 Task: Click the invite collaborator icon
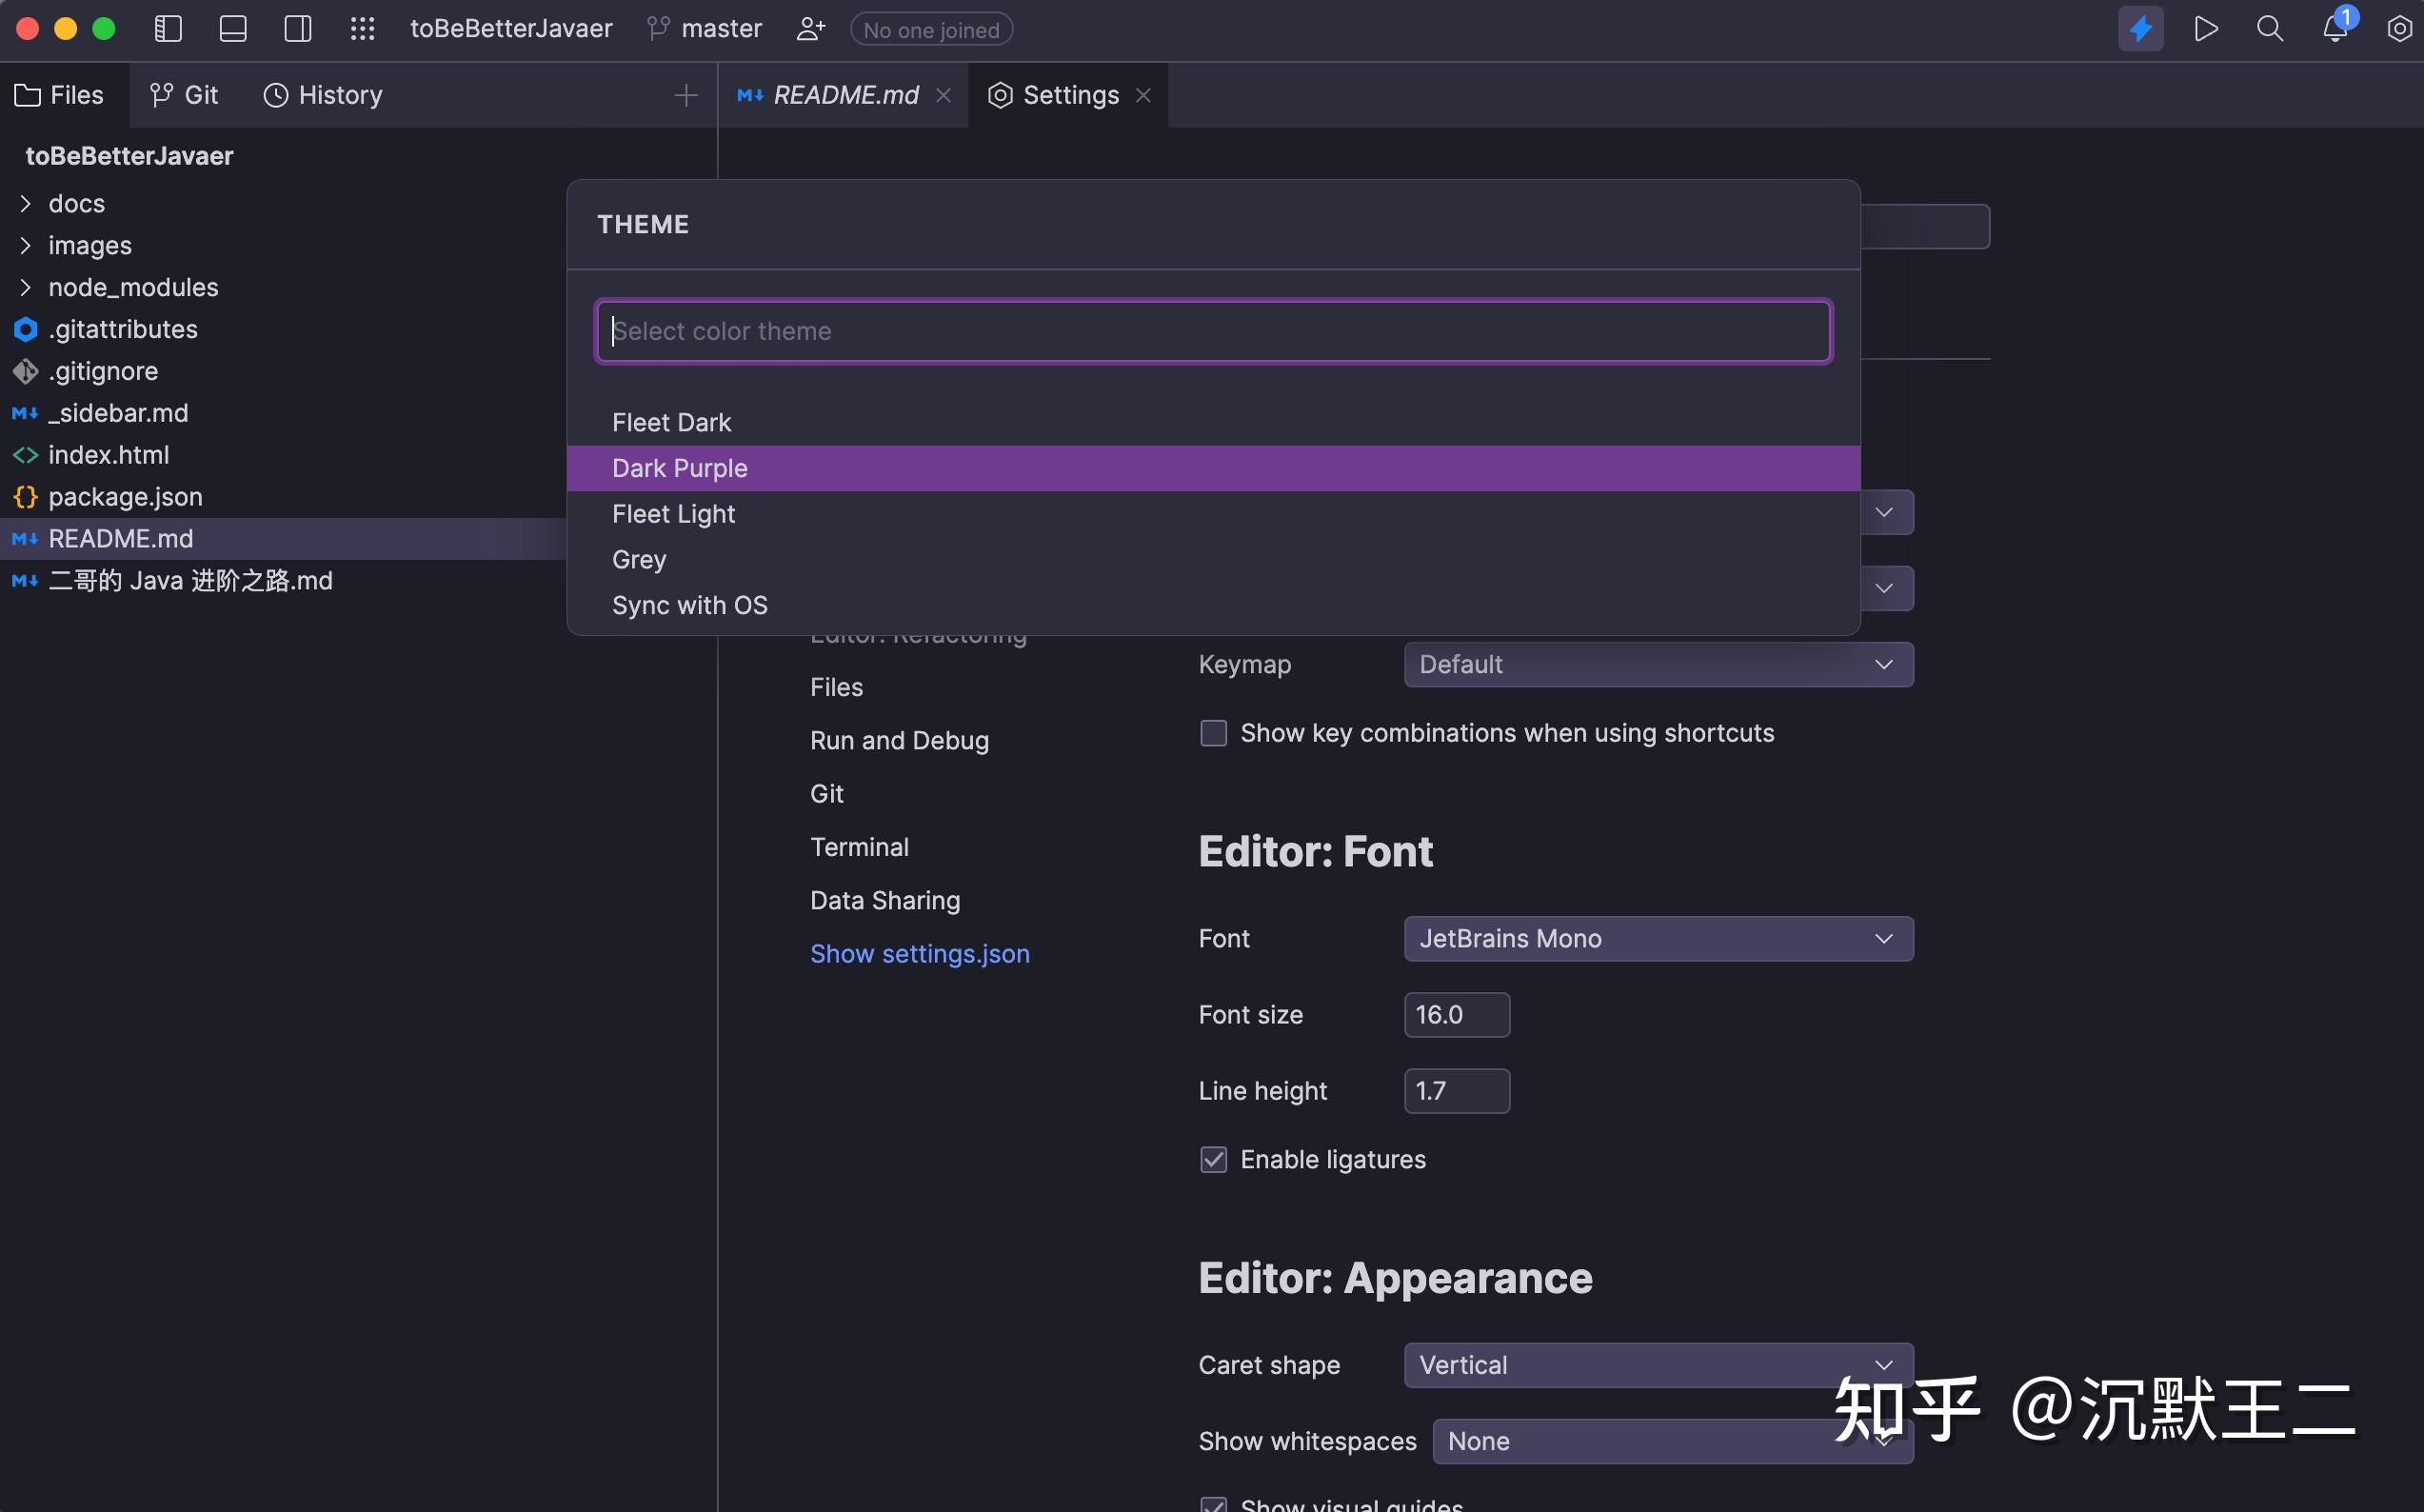[x=811, y=29]
